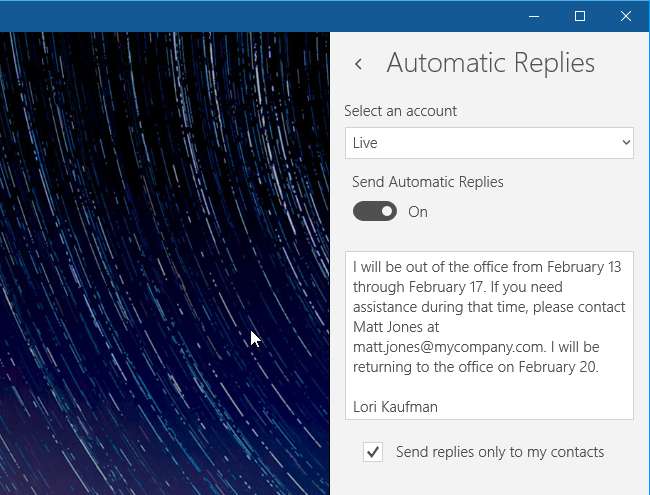
Task: Toggle the Send Automatic Replies switch
Action: point(375,212)
